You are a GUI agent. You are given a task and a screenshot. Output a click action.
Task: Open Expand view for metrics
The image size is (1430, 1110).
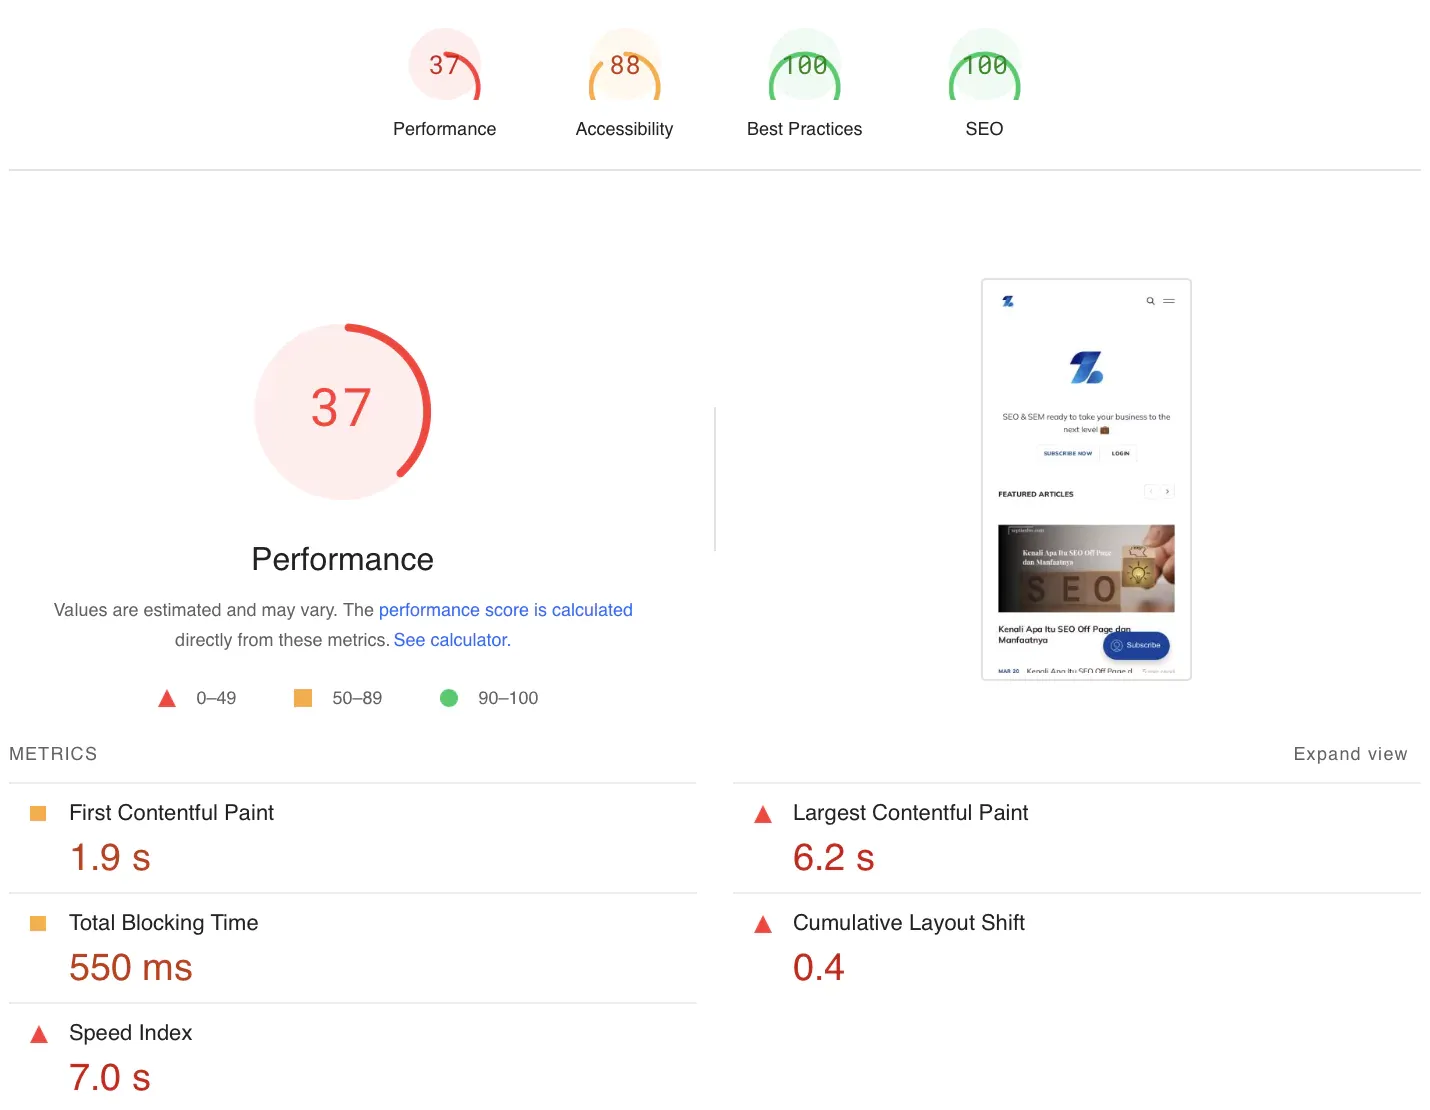tap(1351, 753)
